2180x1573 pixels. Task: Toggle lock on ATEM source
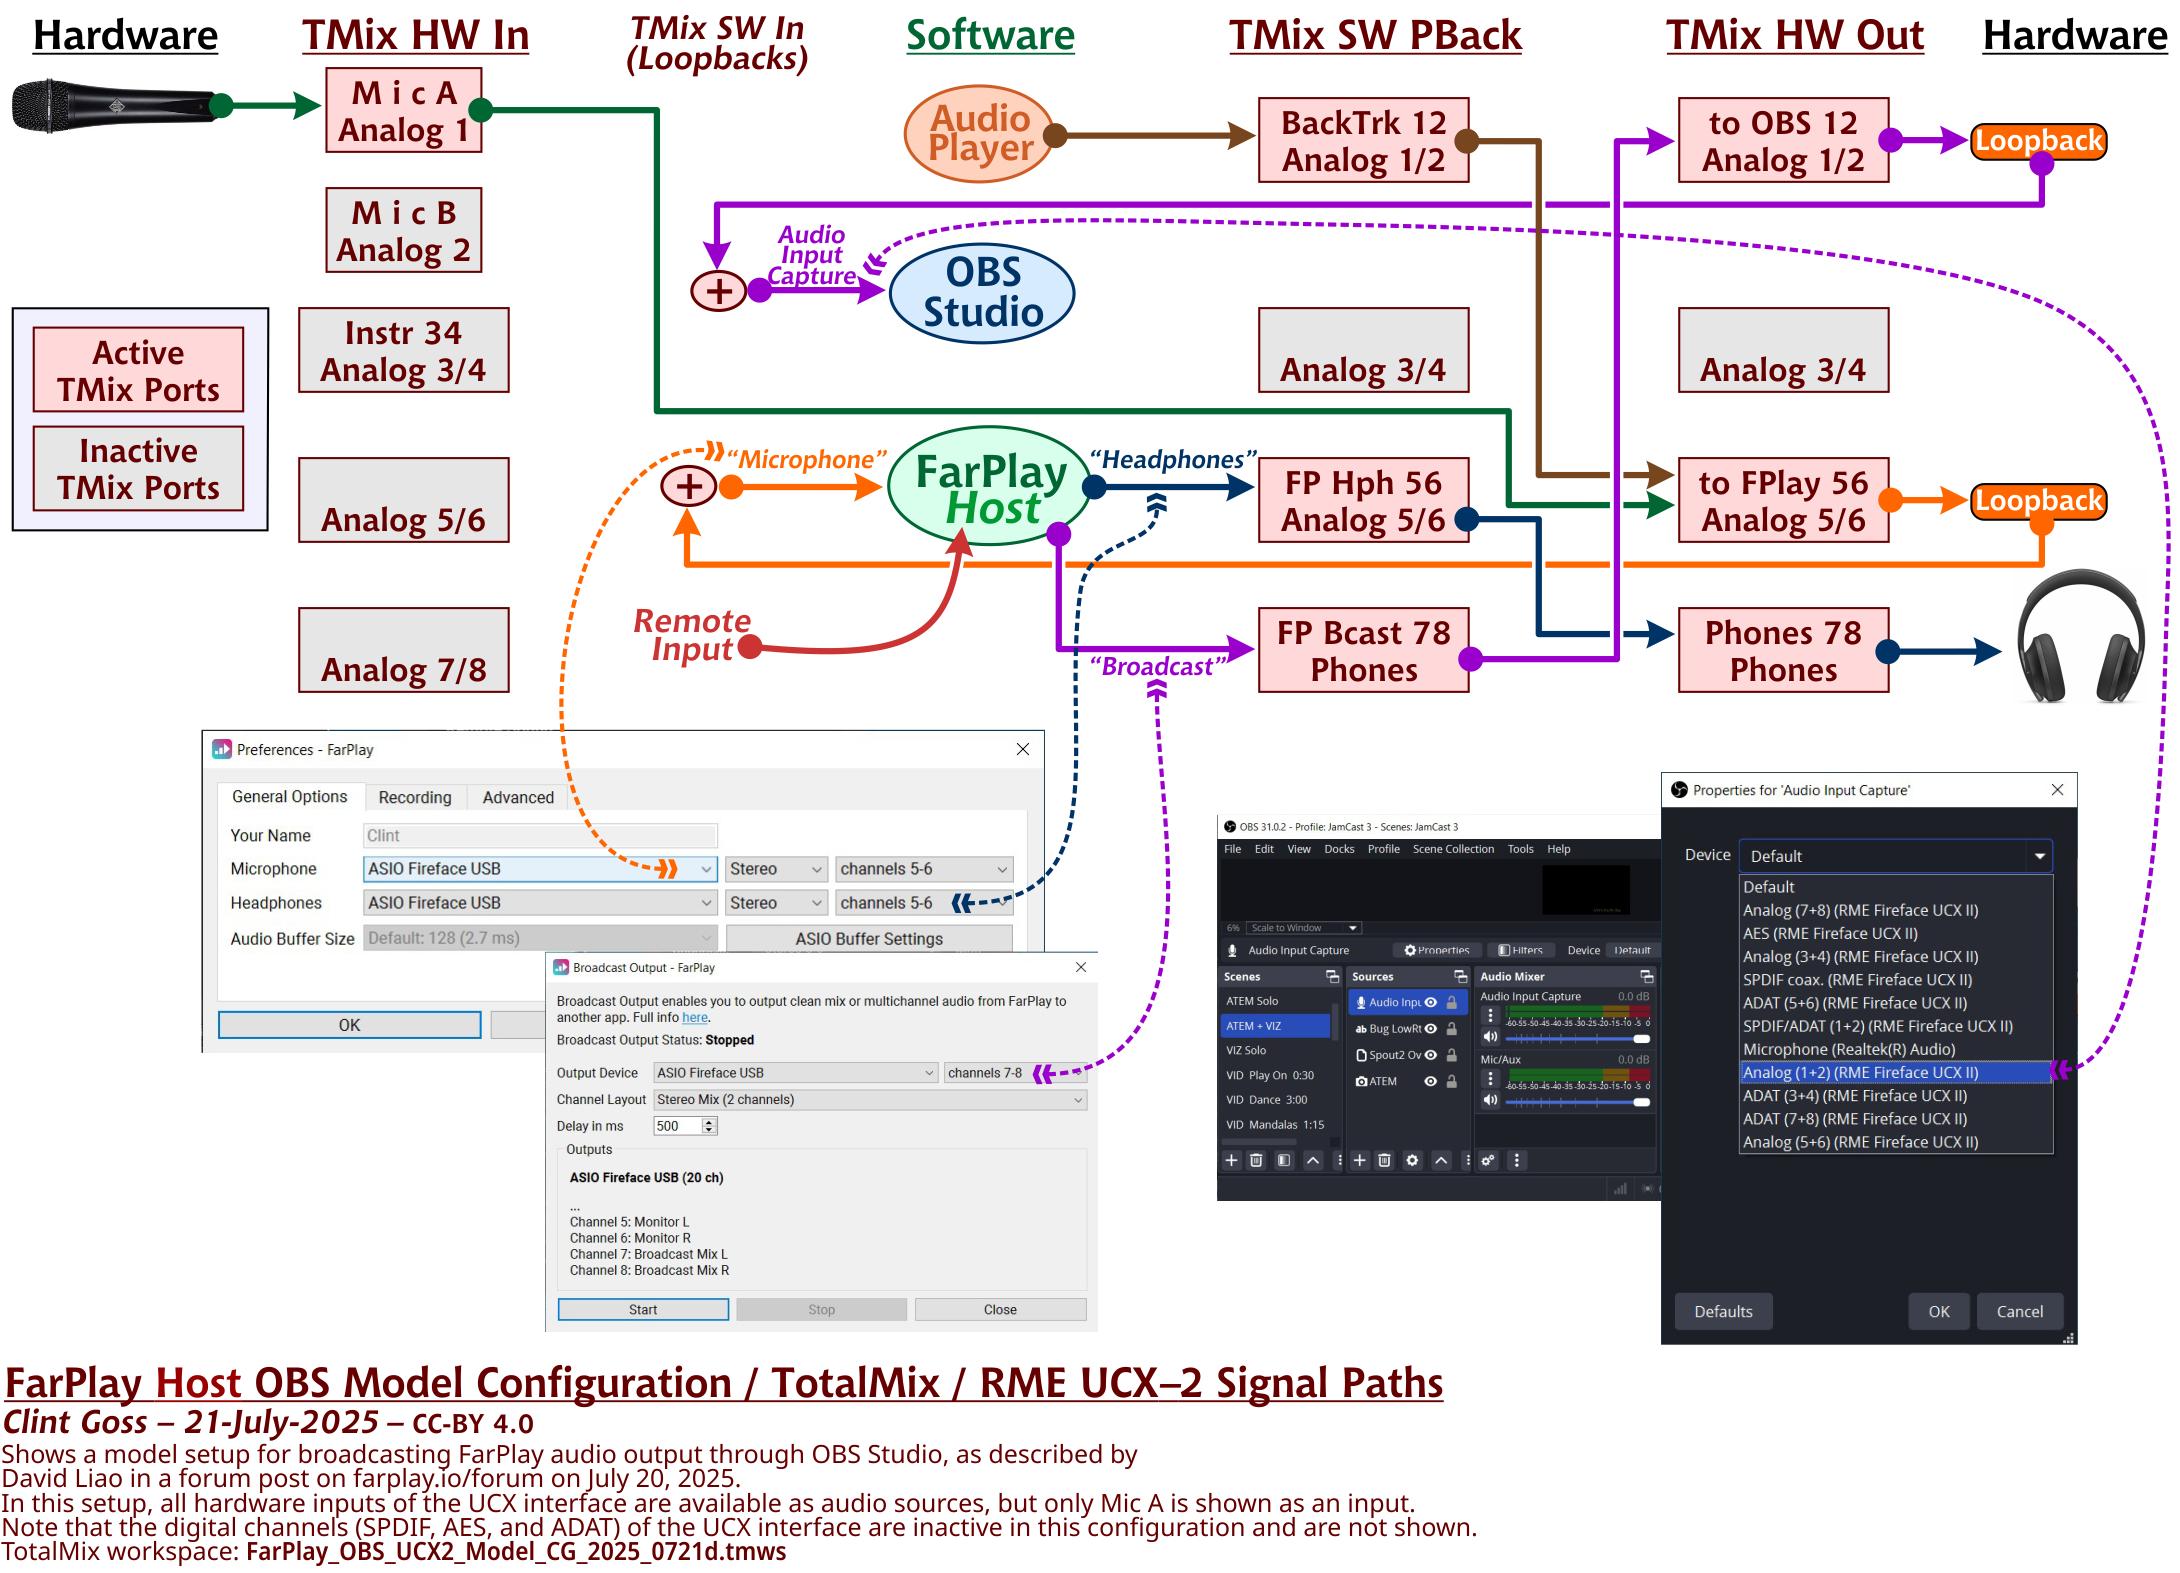click(1452, 1082)
